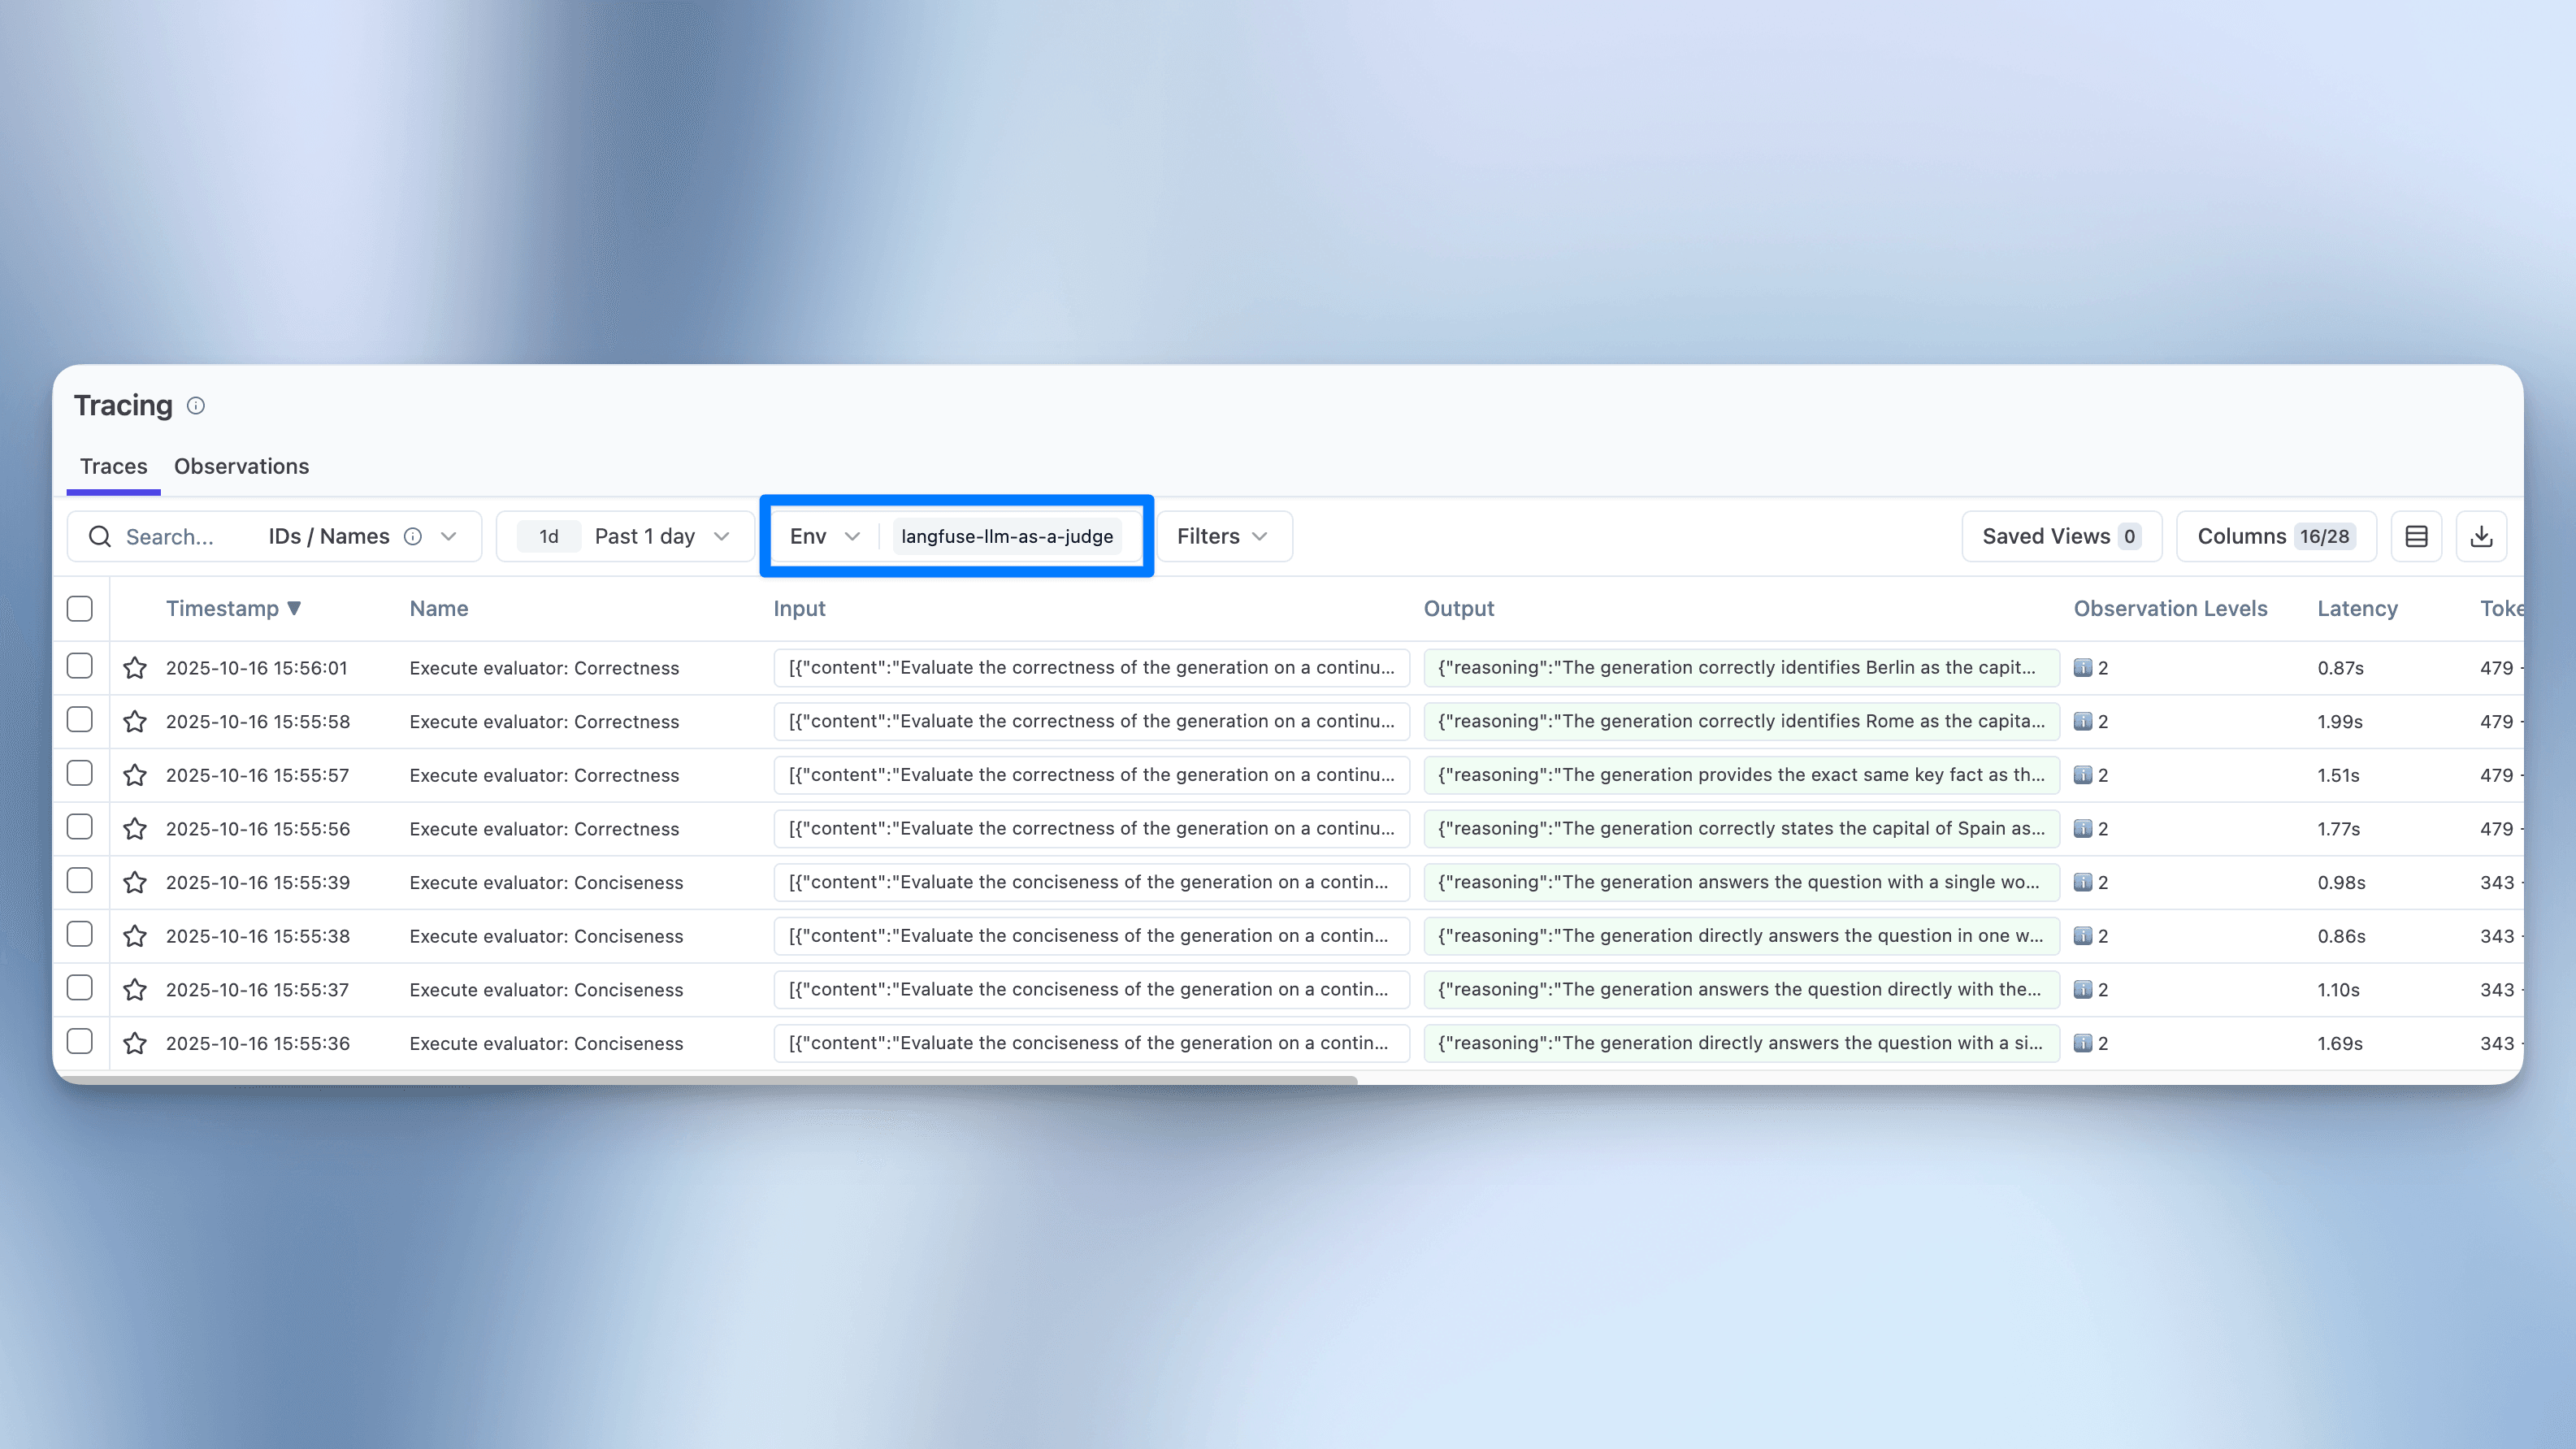
Task: Star the 15:55:39 Conciseness trace
Action: 135,882
